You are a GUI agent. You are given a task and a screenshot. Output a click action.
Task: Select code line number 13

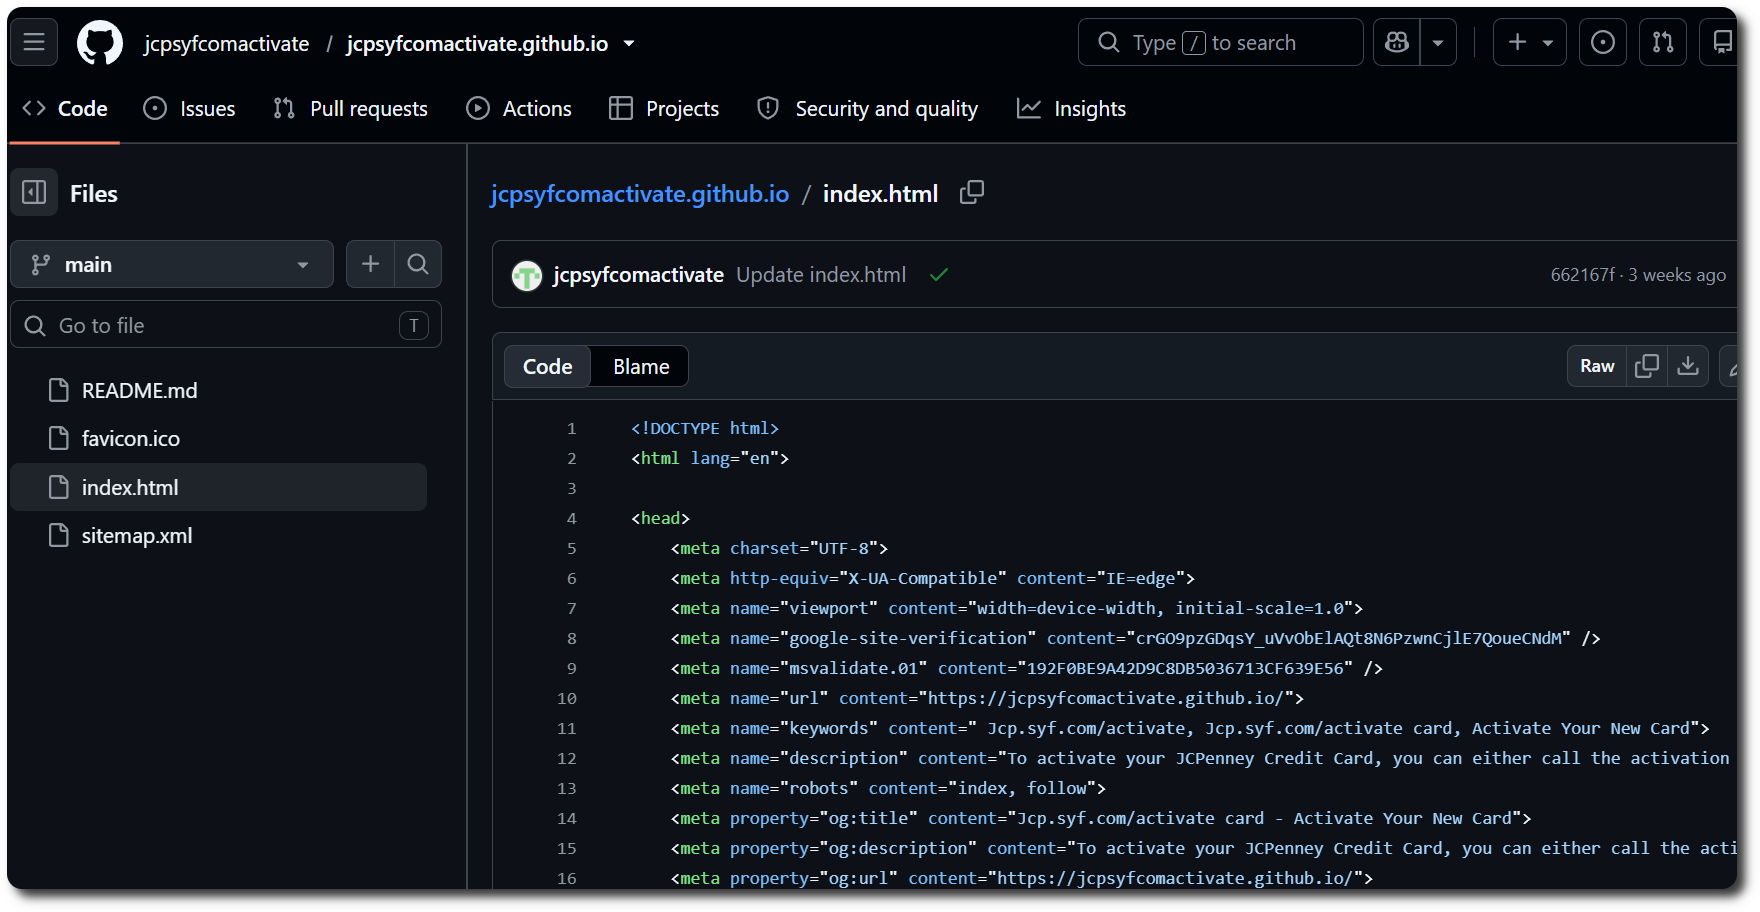[x=567, y=788]
